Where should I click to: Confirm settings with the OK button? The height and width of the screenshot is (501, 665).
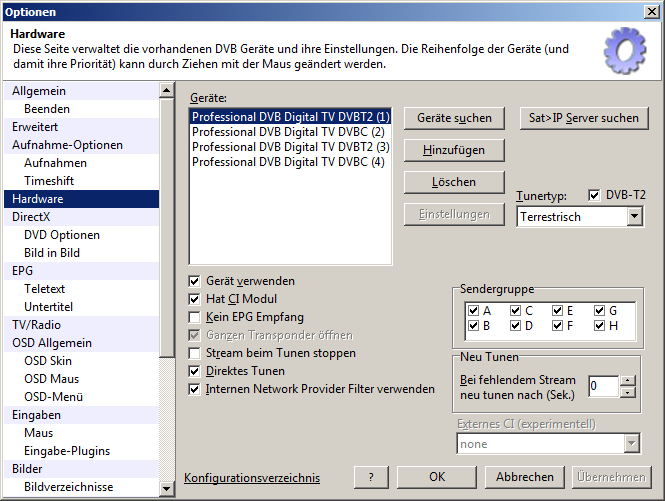point(437,477)
